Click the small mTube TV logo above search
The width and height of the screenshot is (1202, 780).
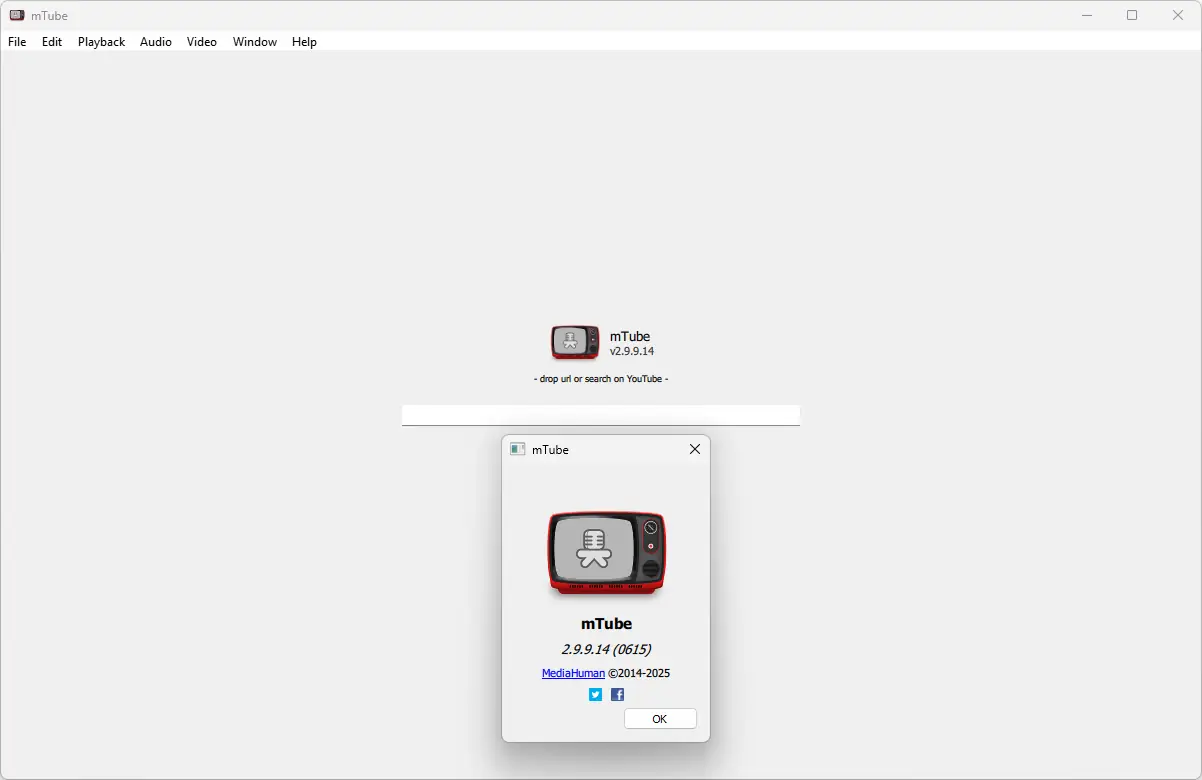(575, 342)
